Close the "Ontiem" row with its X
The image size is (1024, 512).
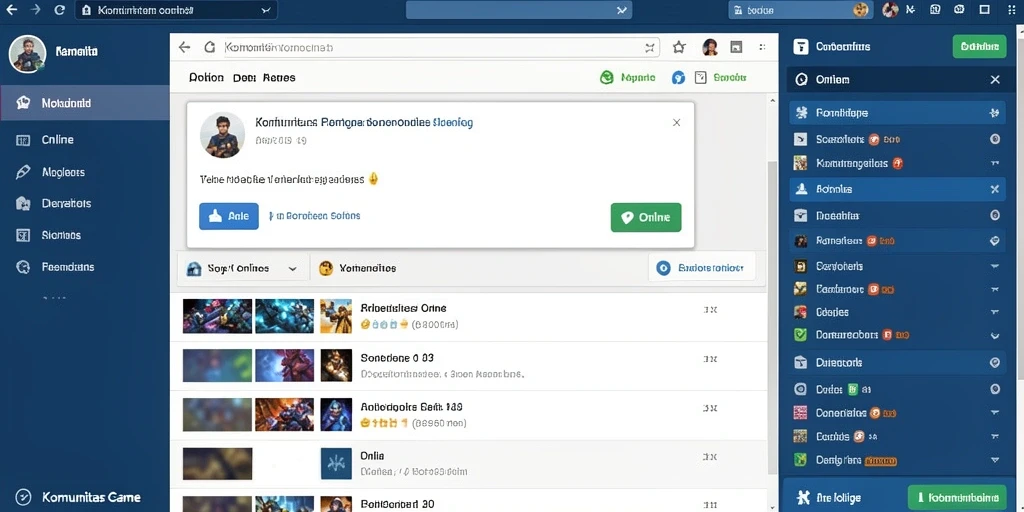(x=995, y=80)
